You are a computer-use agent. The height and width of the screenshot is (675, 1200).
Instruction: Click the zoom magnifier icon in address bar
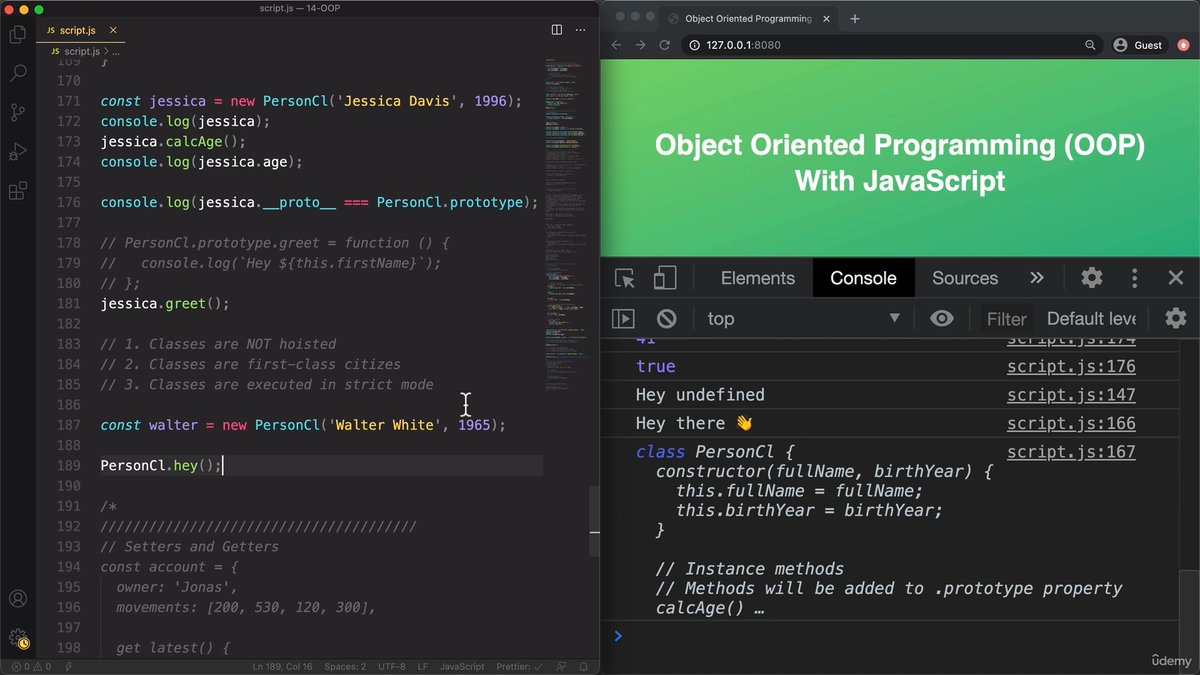tap(1090, 45)
